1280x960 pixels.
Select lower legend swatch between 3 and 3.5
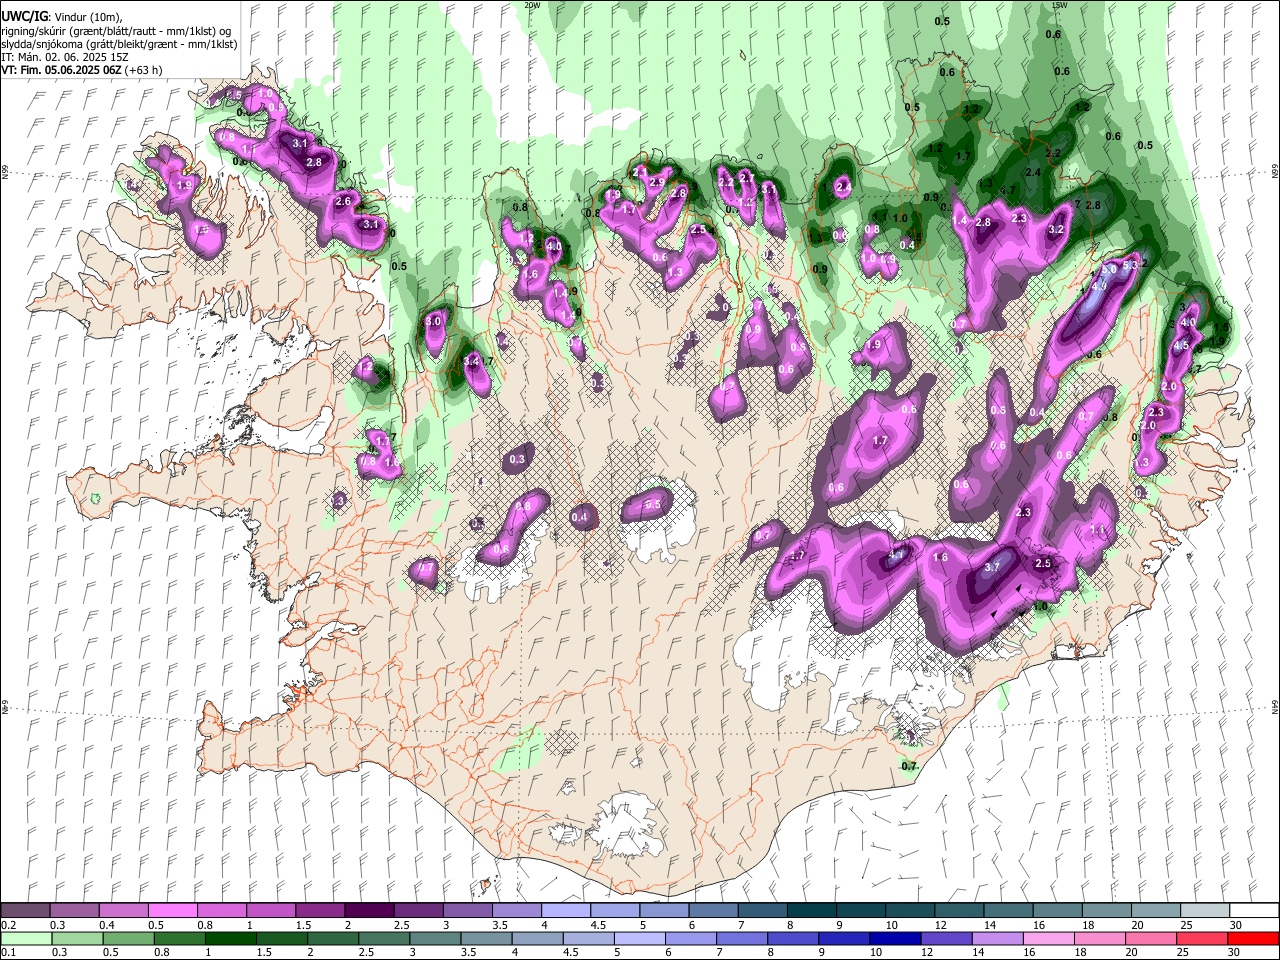[434, 938]
